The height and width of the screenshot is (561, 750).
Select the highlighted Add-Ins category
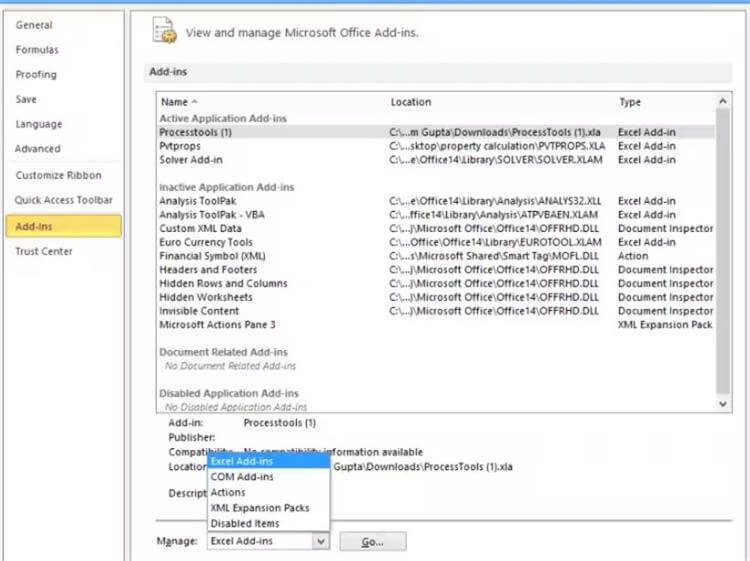point(64,226)
